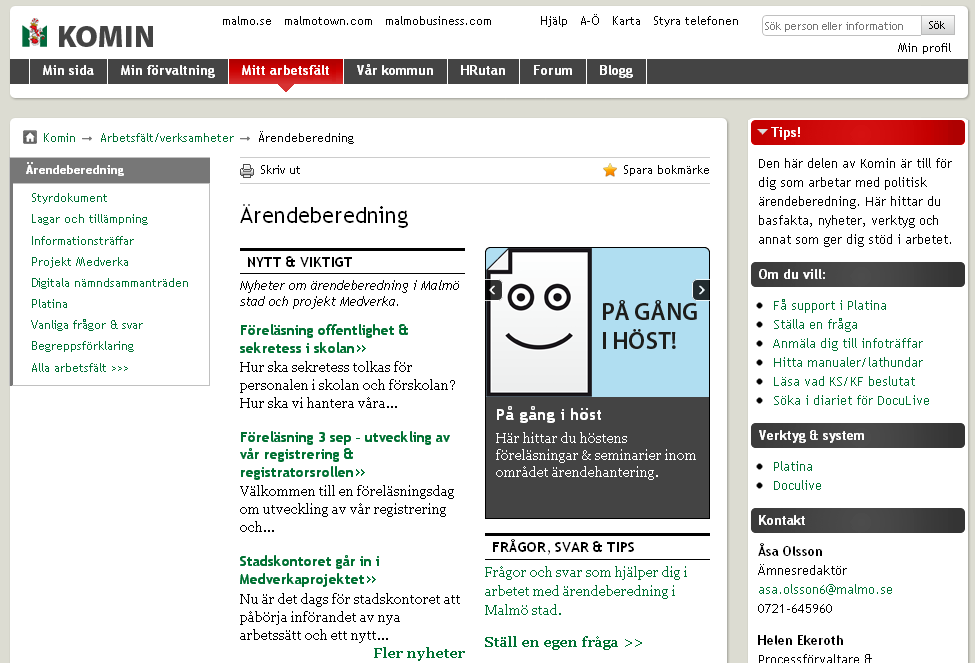Open Anmäla dig till infoträffar
The image size is (975, 663).
(x=848, y=343)
